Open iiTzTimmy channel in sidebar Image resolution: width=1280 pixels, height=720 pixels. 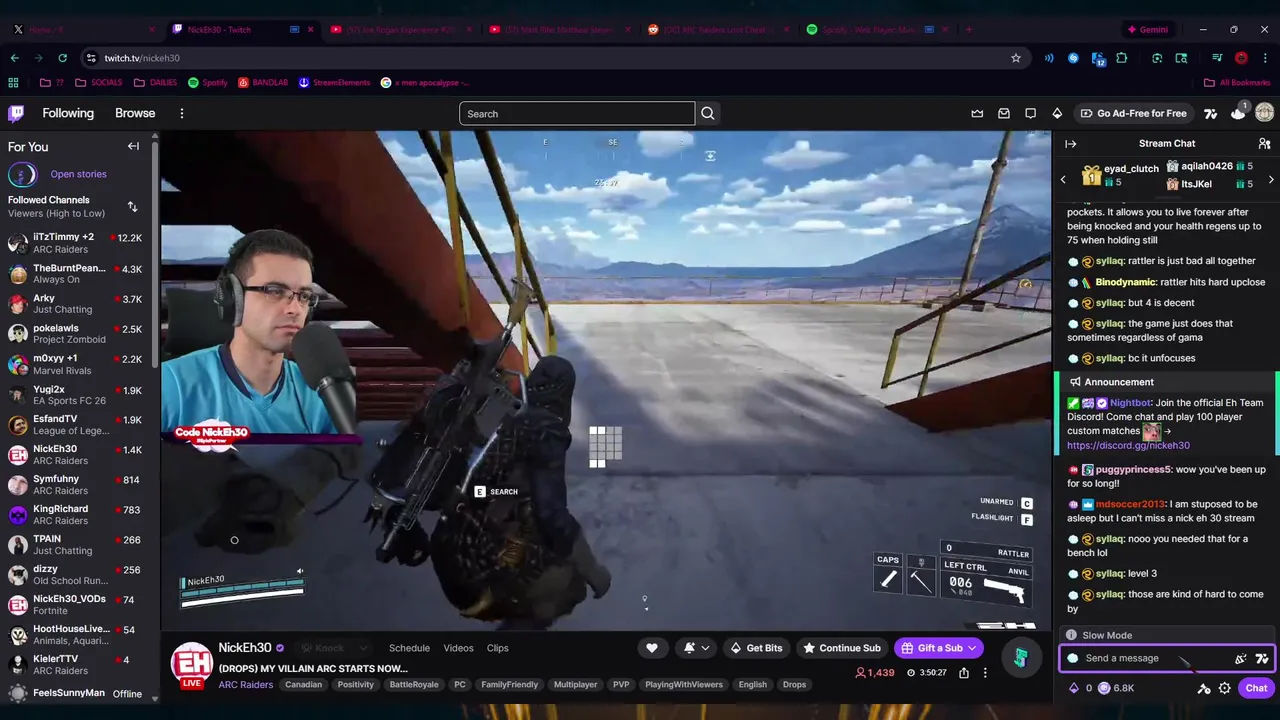point(76,243)
